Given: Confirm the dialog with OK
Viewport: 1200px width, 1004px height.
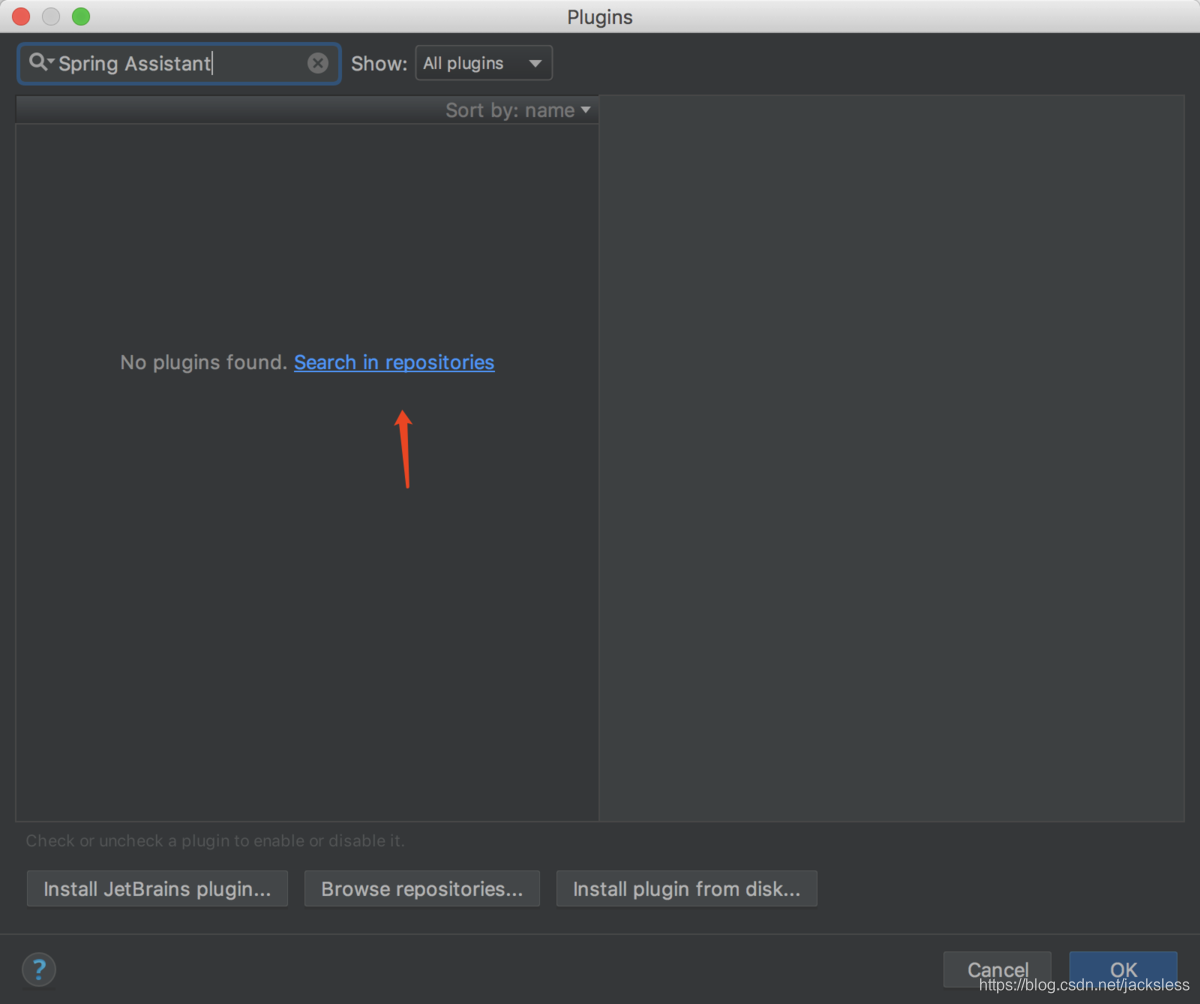Looking at the screenshot, I should [x=1123, y=969].
